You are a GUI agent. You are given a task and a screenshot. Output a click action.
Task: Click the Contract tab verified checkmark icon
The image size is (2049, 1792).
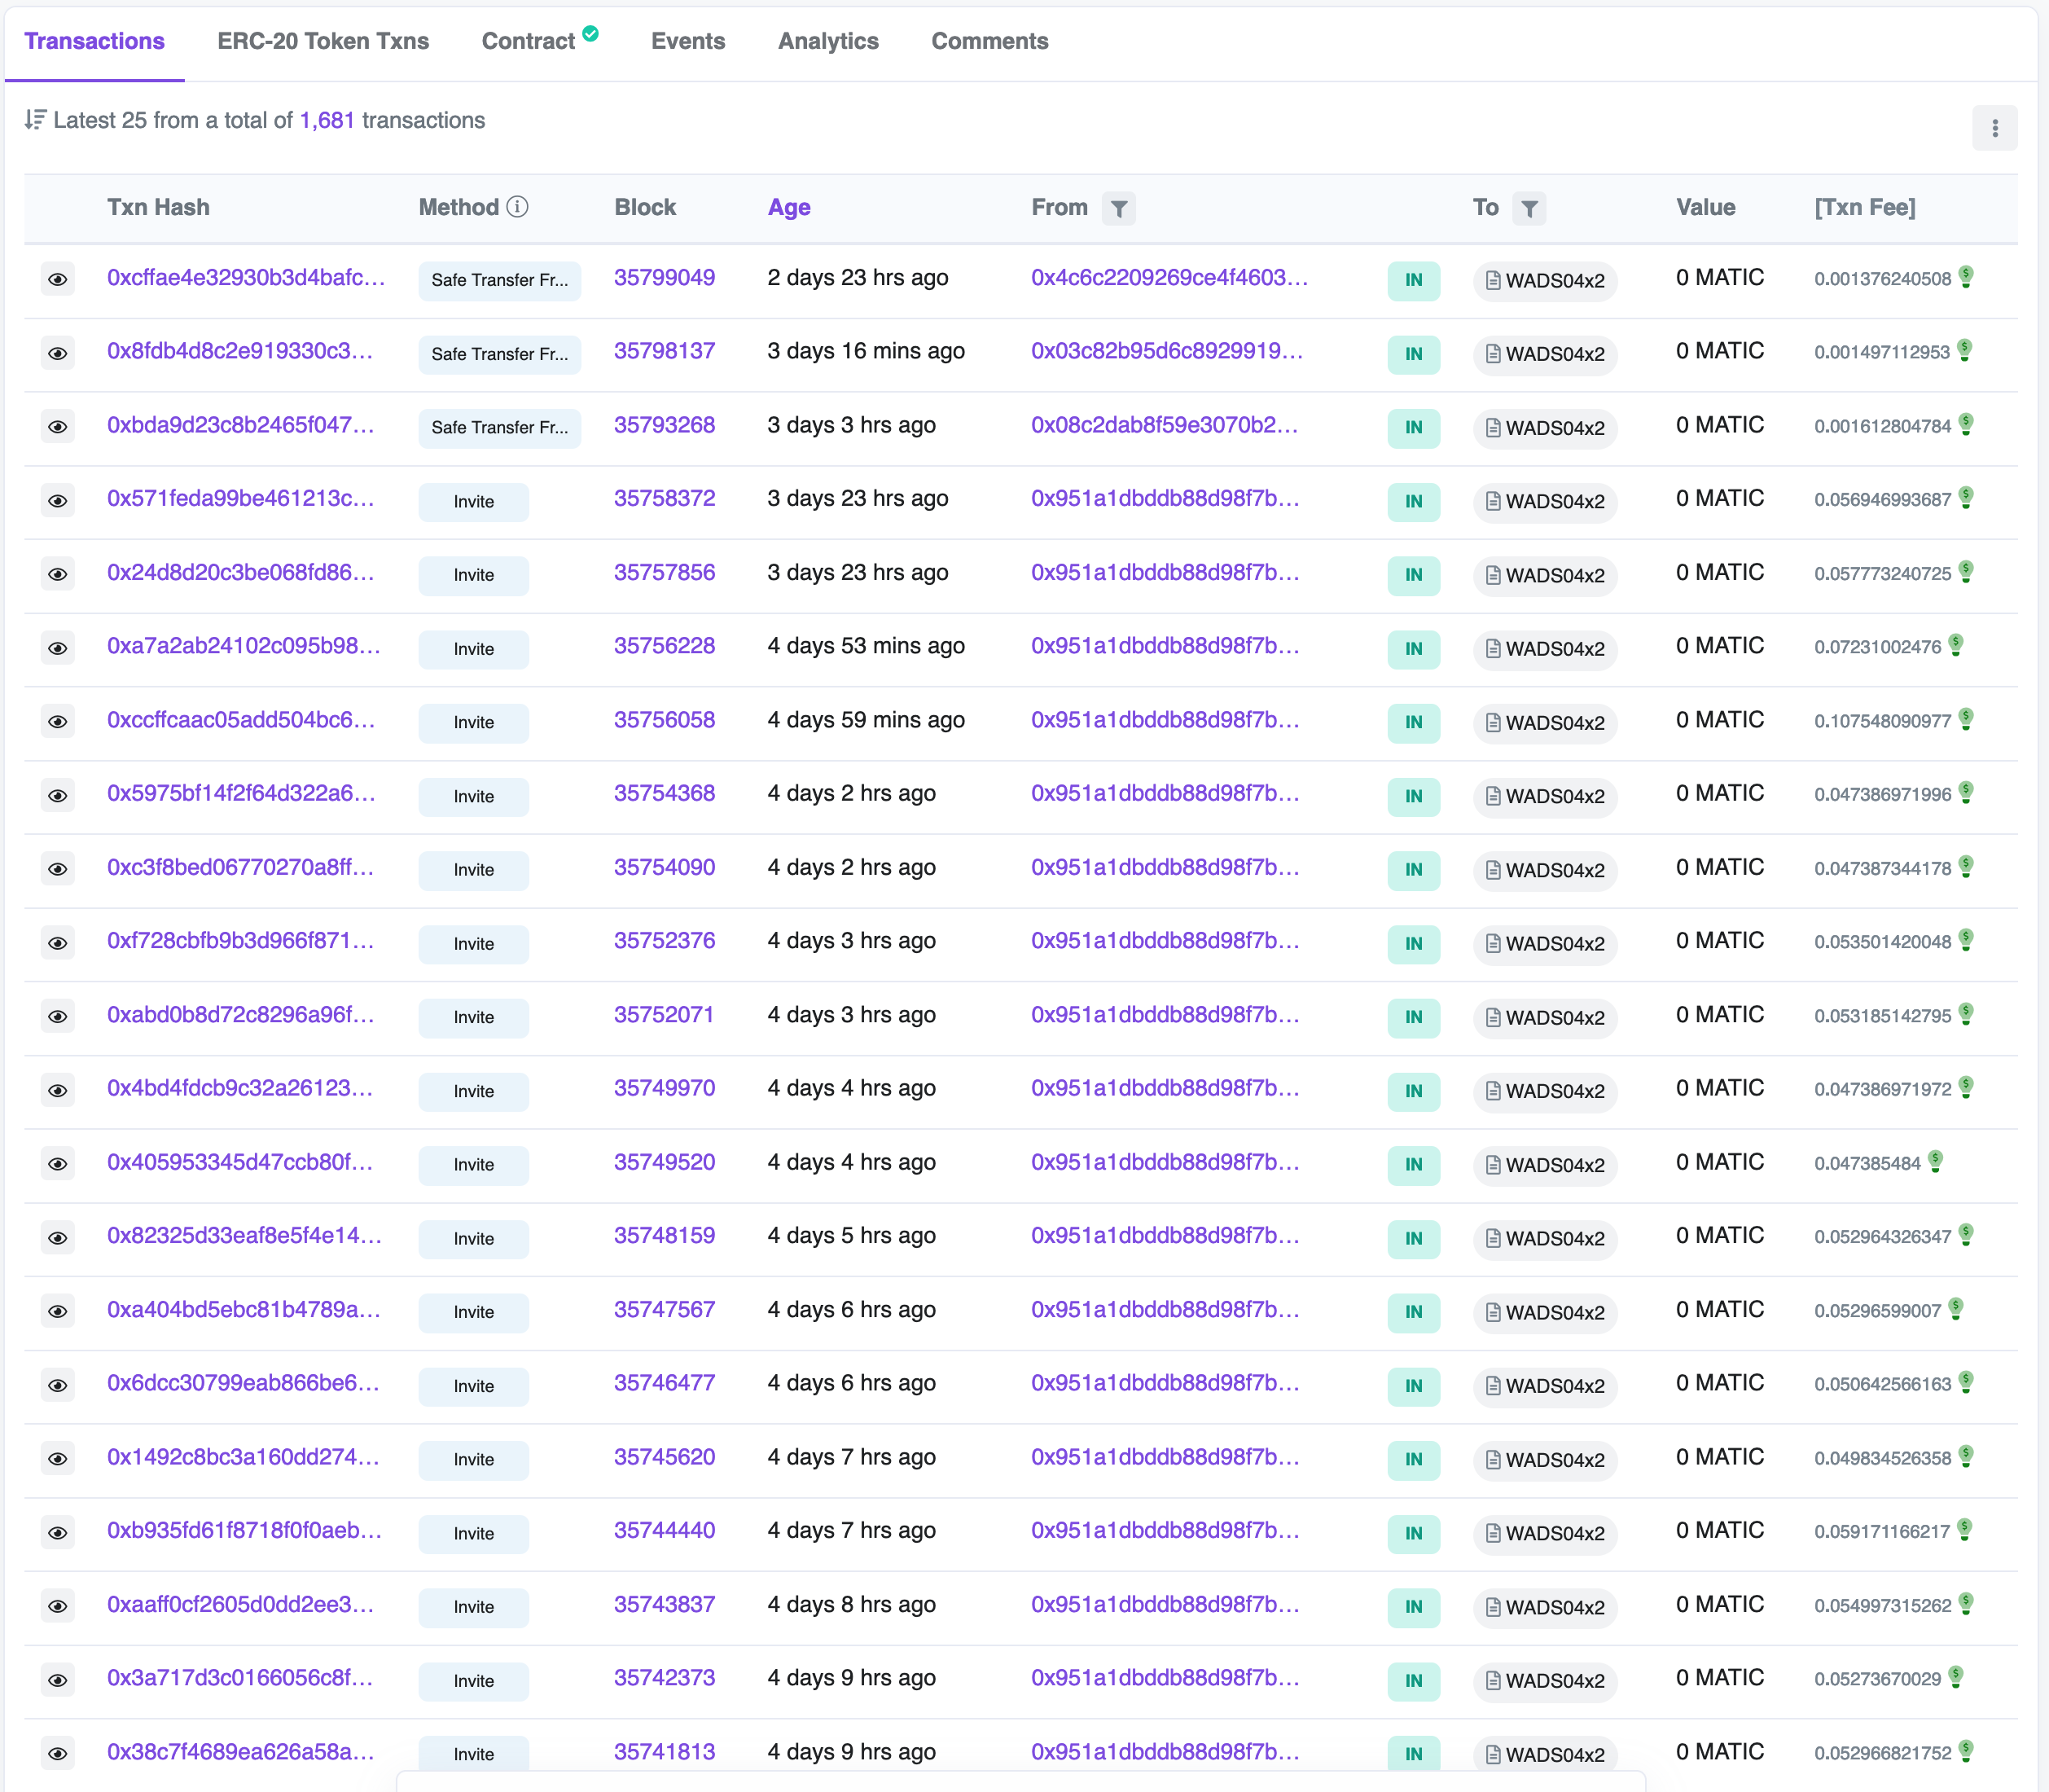tap(590, 34)
